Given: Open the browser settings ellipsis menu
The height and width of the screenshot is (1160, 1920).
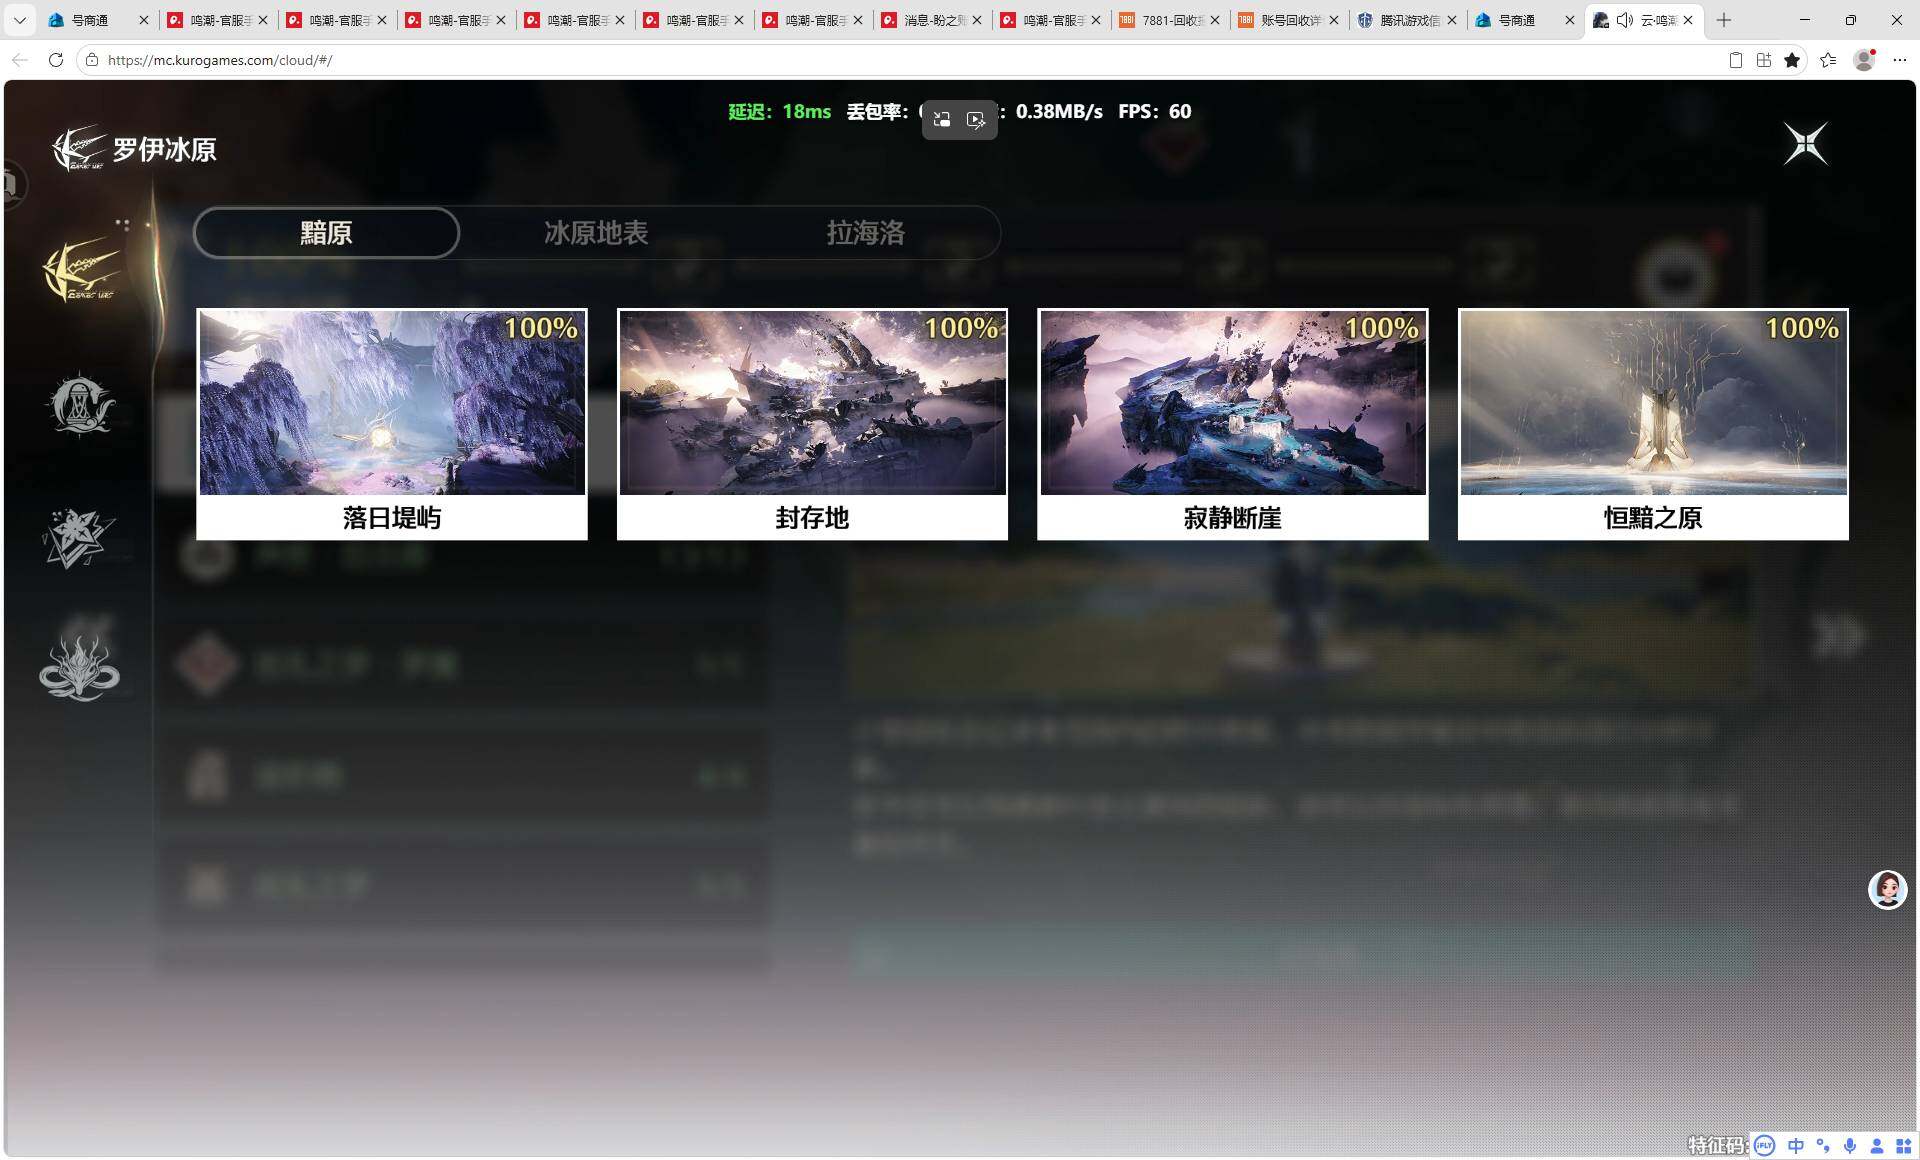Looking at the screenshot, I should tap(1900, 60).
